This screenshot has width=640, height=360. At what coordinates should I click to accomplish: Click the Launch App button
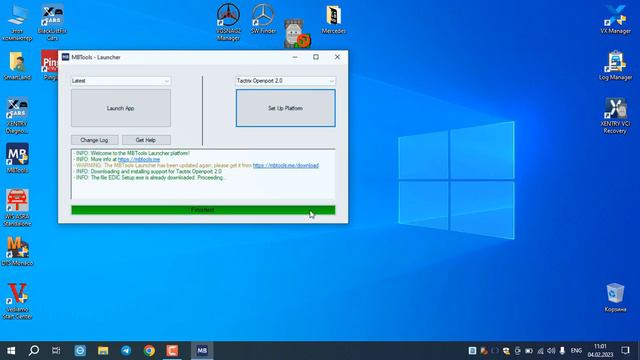click(x=121, y=108)
